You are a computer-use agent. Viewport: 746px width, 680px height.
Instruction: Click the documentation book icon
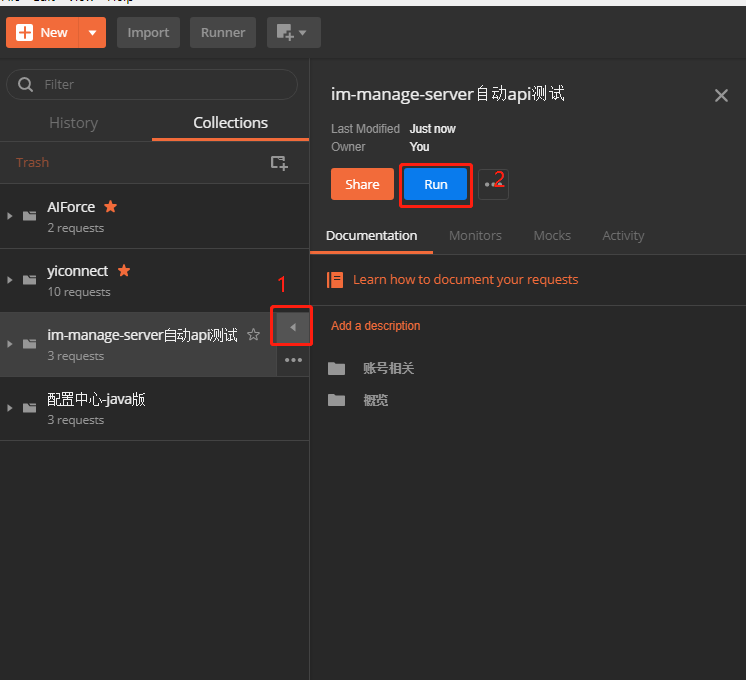[335, 280]
